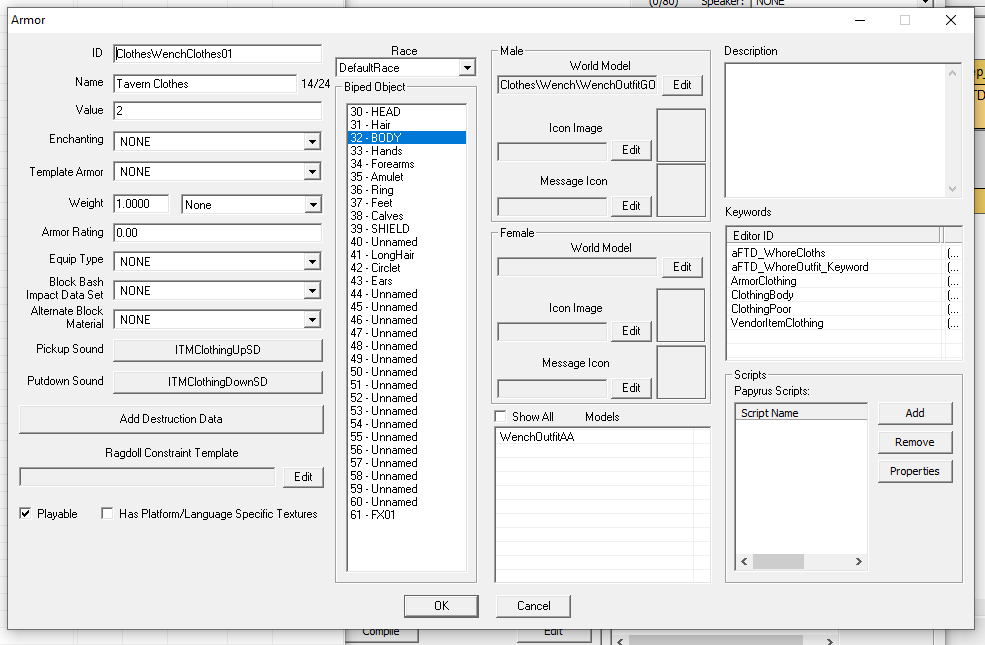Close the Armor dialog window

pos(951,20)
